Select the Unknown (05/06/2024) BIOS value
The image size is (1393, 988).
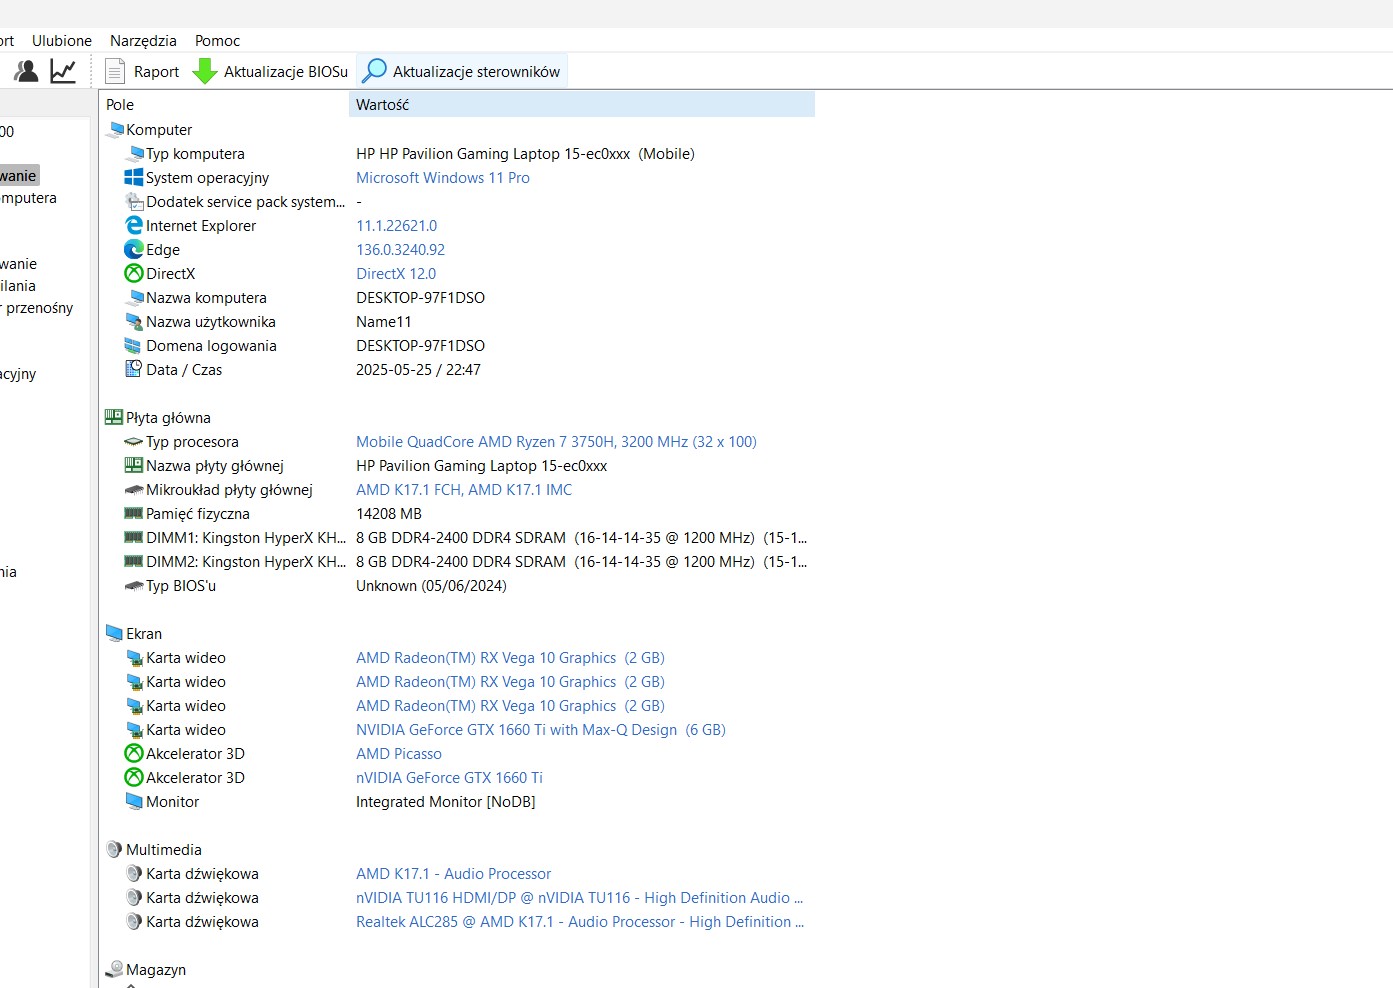(431, 586)
